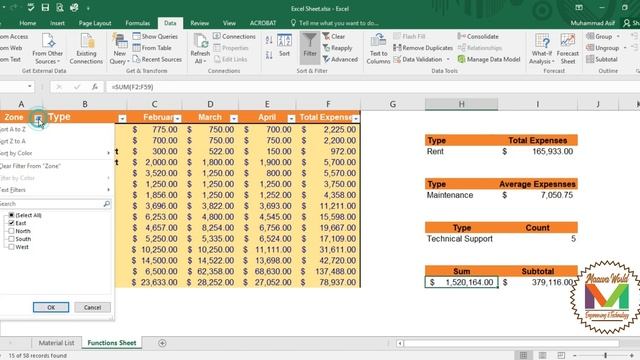Open the Type column filter dropdown
The image size is (640, 360).
[x=122, y=118]
